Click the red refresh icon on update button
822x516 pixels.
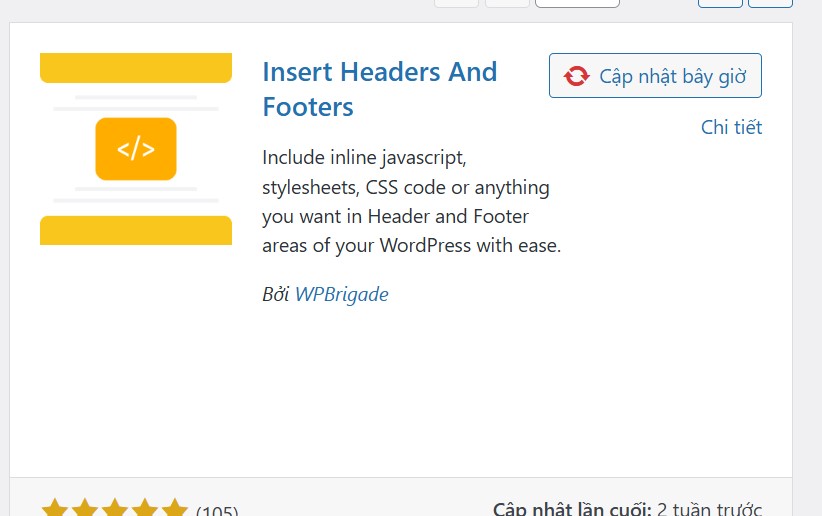pos(576,76)
